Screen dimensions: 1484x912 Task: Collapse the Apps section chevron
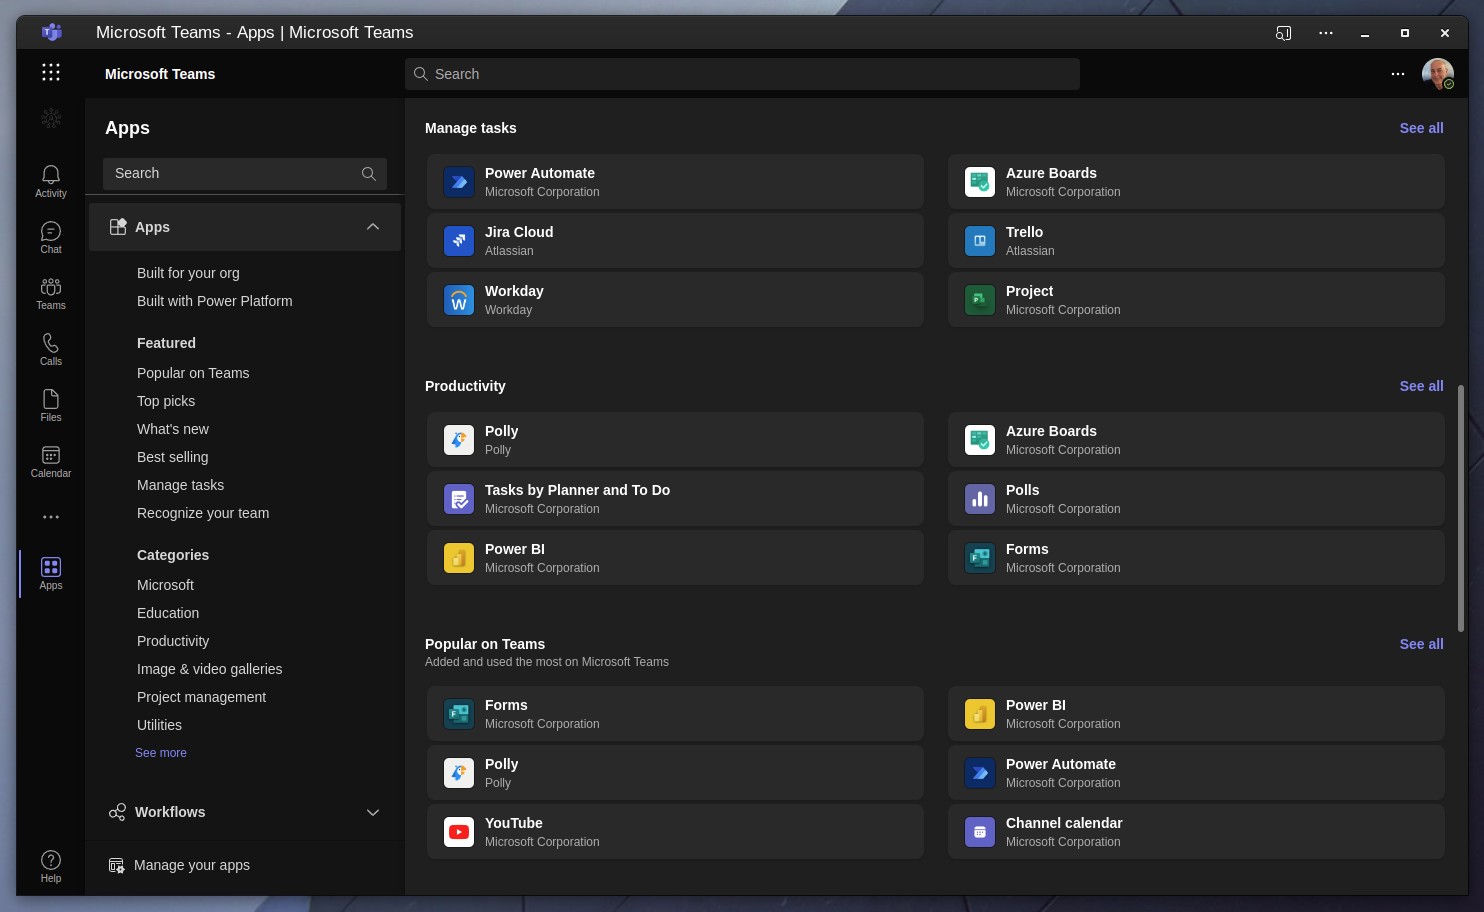click(373, 227)
